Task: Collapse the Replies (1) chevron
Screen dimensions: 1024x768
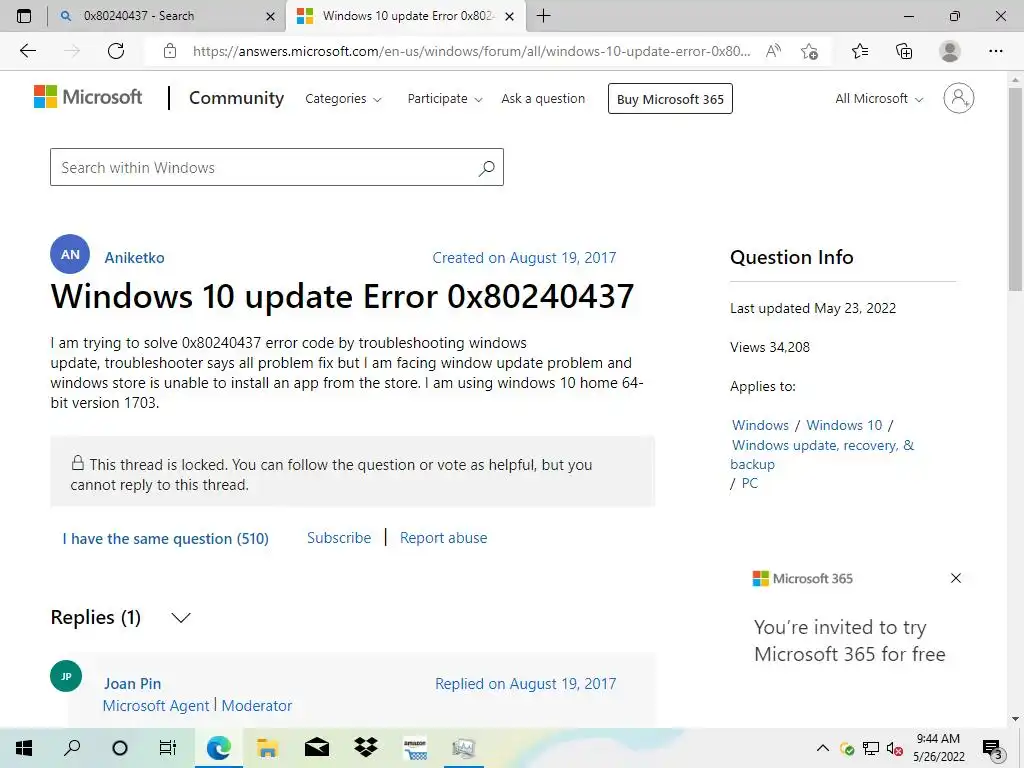Action: point(181,618)
